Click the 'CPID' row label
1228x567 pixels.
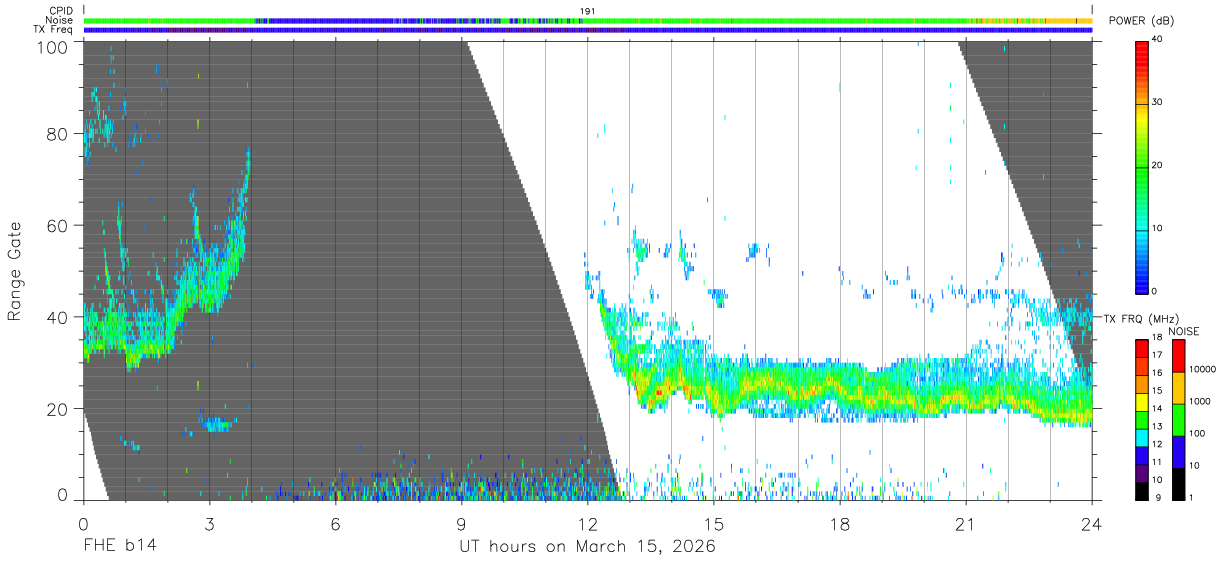61,11
